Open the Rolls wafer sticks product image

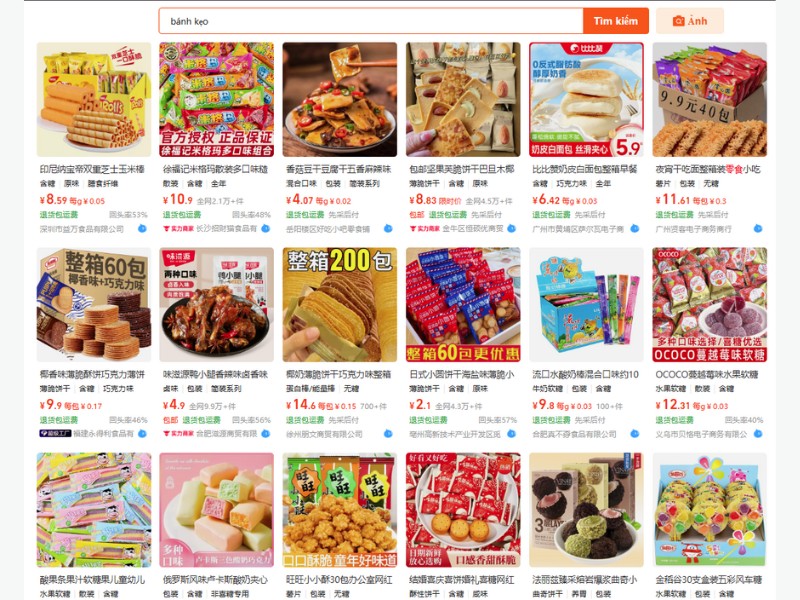coord(94,99)
